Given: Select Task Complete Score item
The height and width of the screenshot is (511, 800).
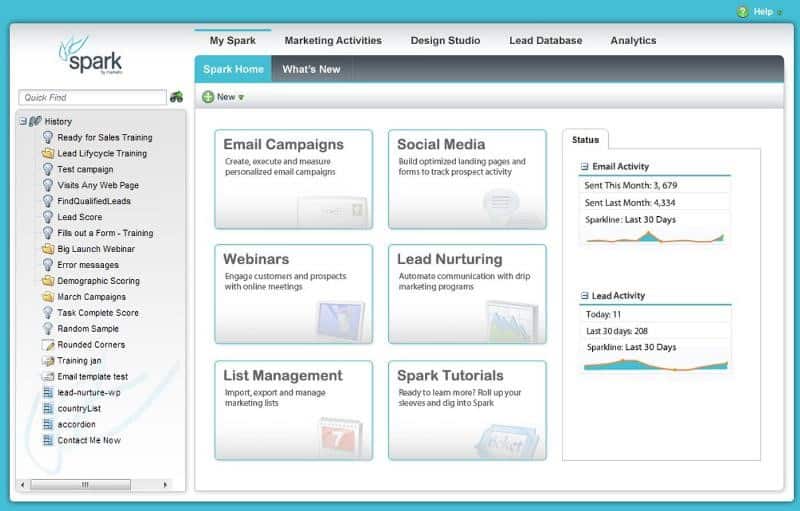Looking at the screenshot, I should (x=98, y=313).
